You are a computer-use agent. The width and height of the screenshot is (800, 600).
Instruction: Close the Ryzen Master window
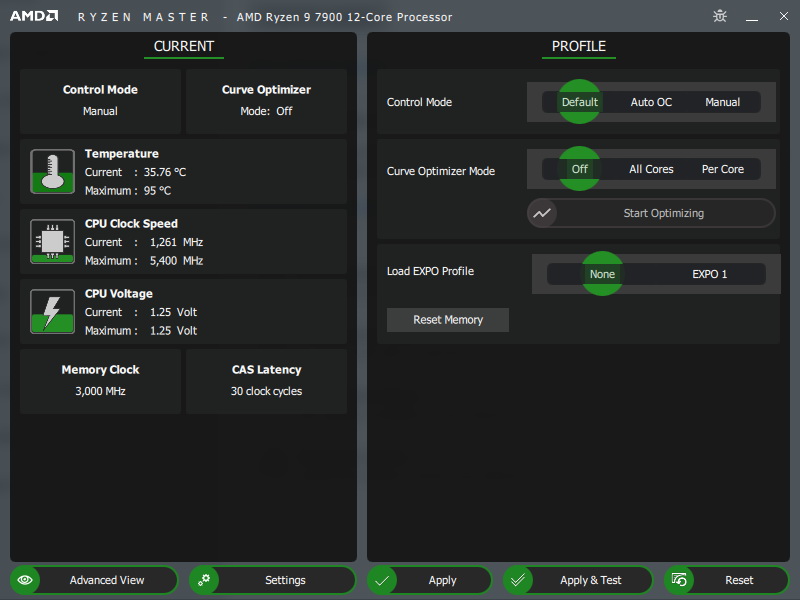(x=784, y=16)
